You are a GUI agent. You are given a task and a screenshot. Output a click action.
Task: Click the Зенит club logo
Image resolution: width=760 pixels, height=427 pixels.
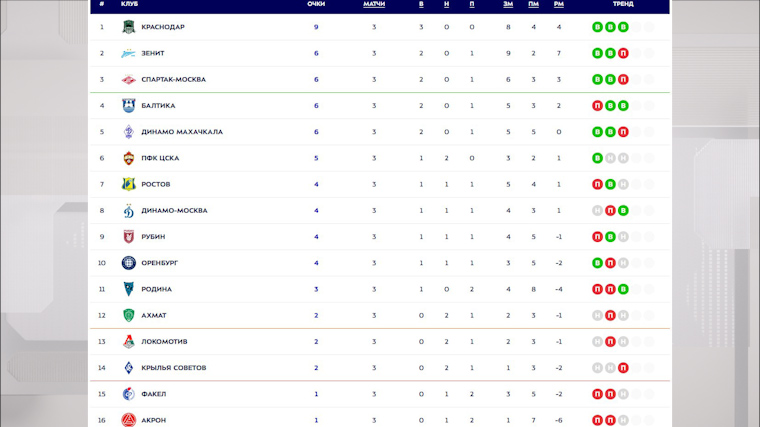[128, 53]
